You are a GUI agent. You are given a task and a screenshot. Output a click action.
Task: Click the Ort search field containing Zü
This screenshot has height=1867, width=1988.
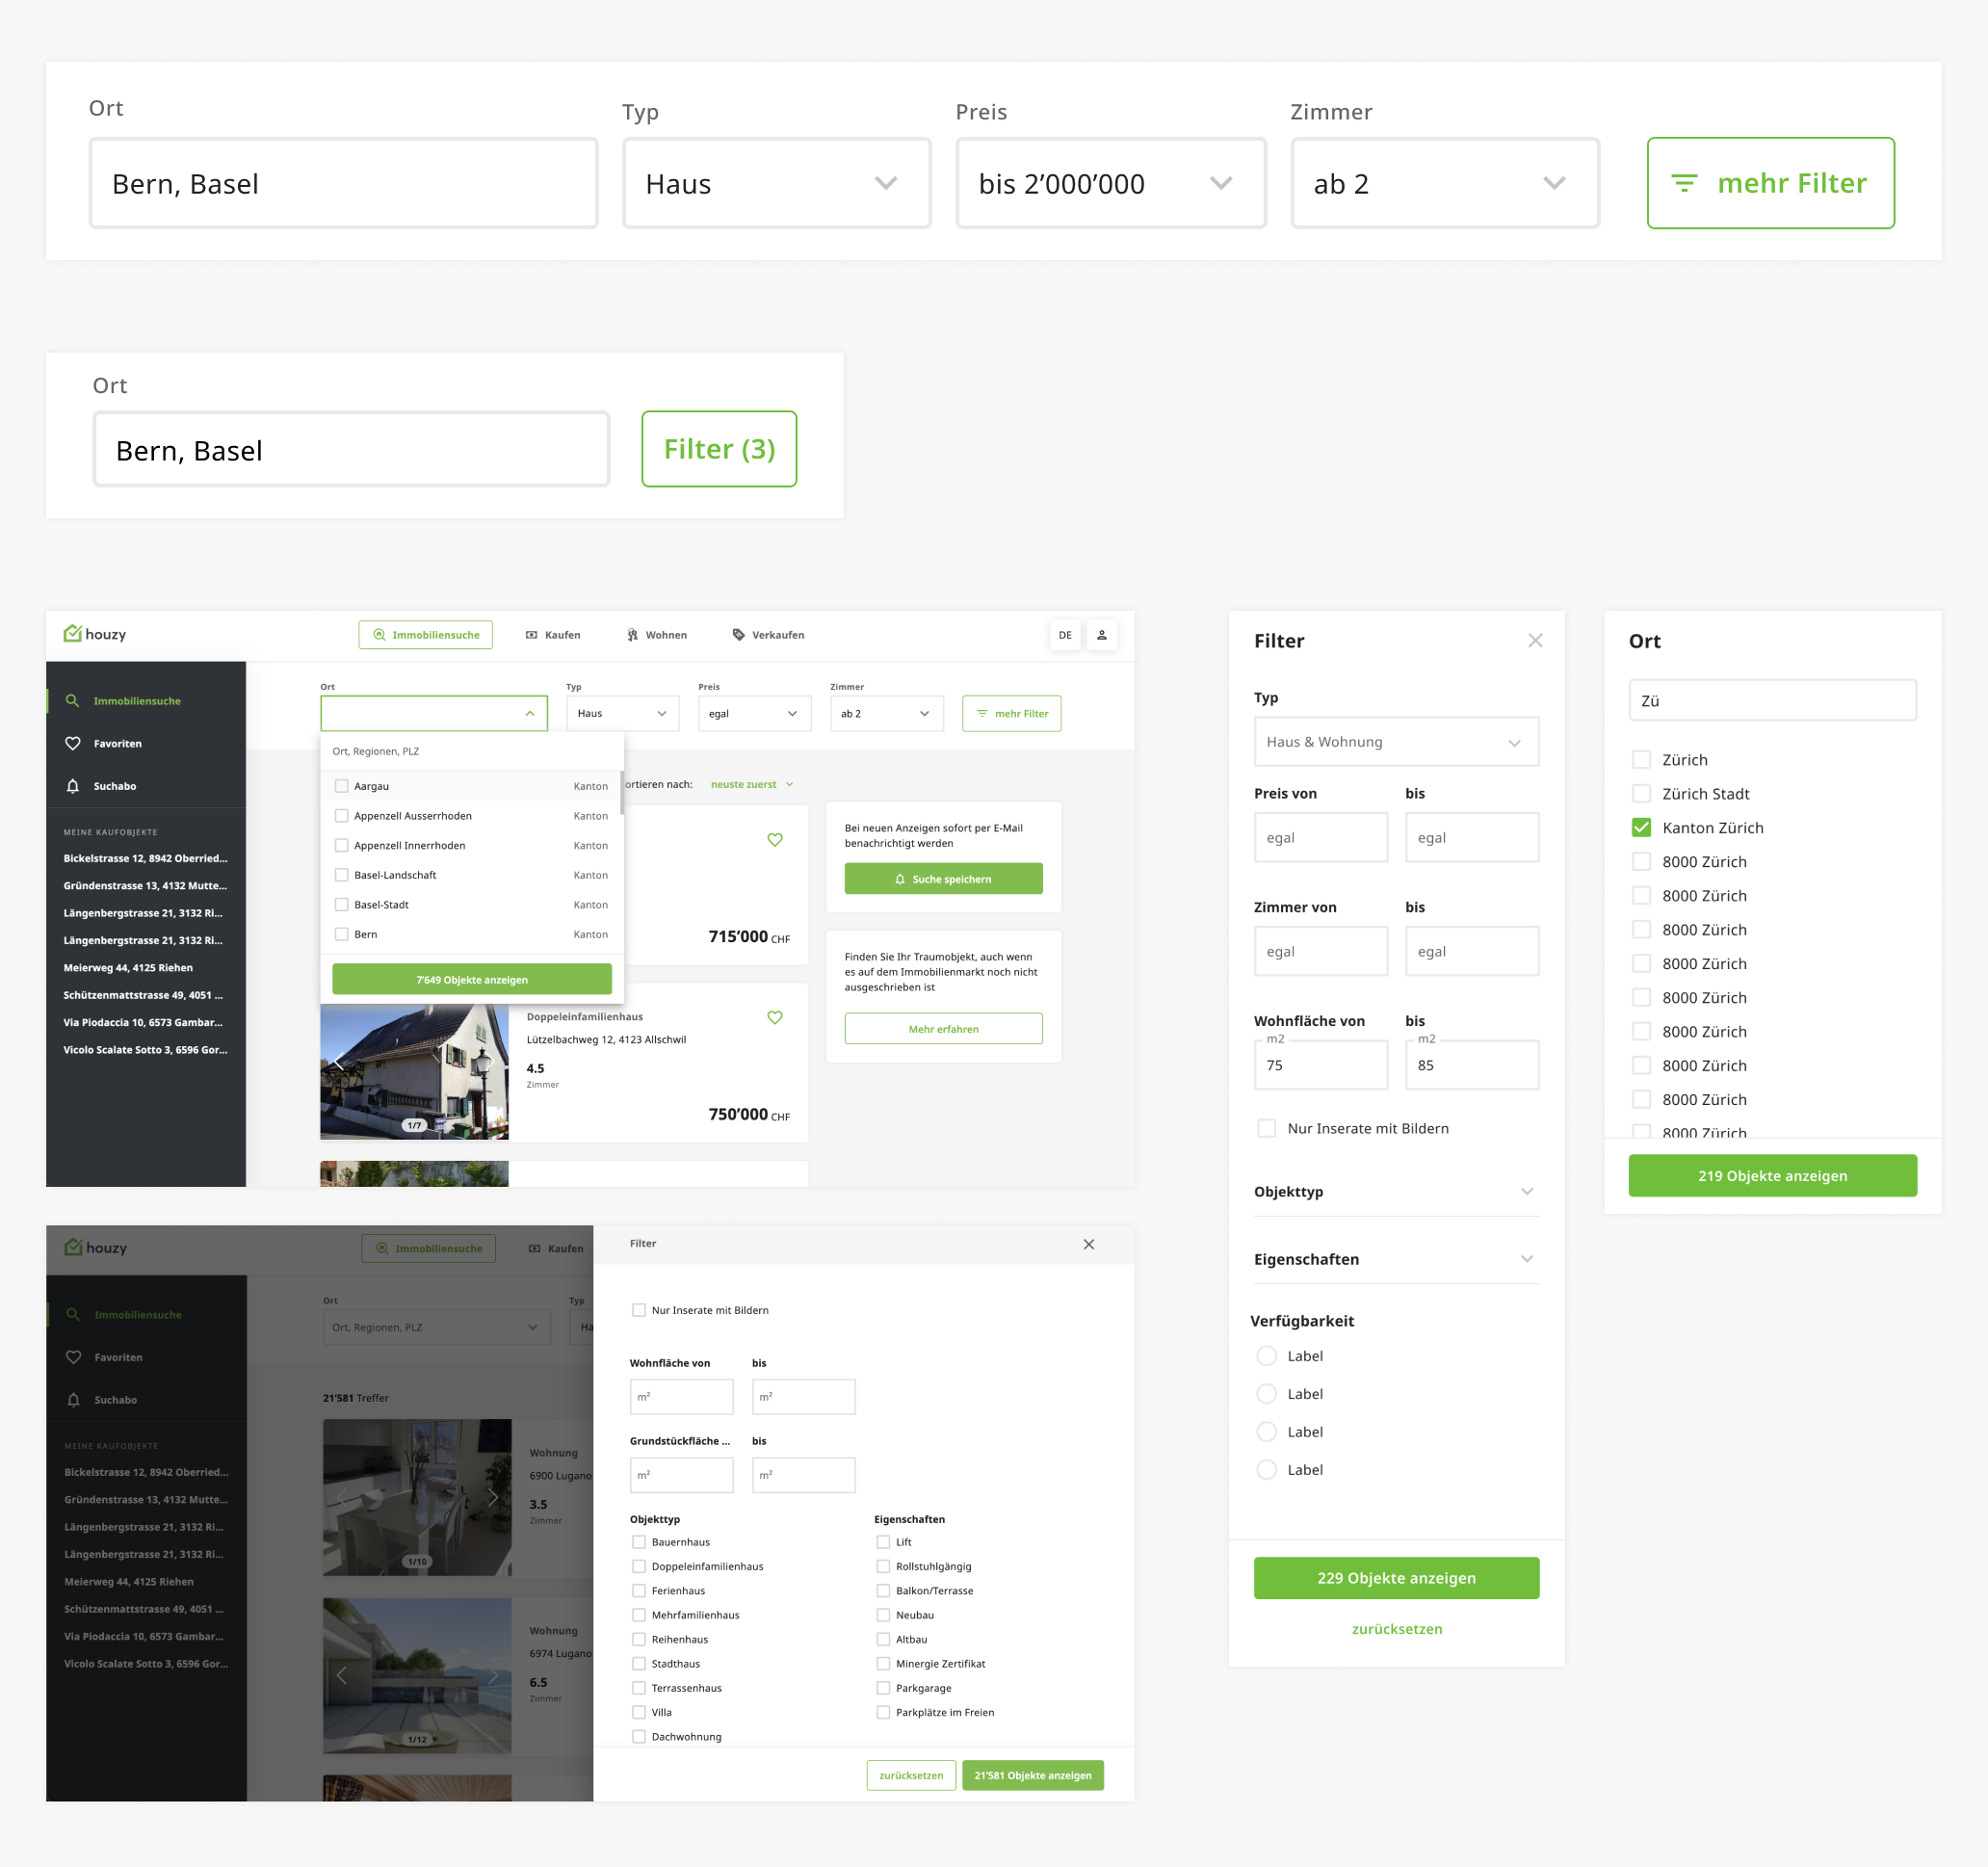1772,700
